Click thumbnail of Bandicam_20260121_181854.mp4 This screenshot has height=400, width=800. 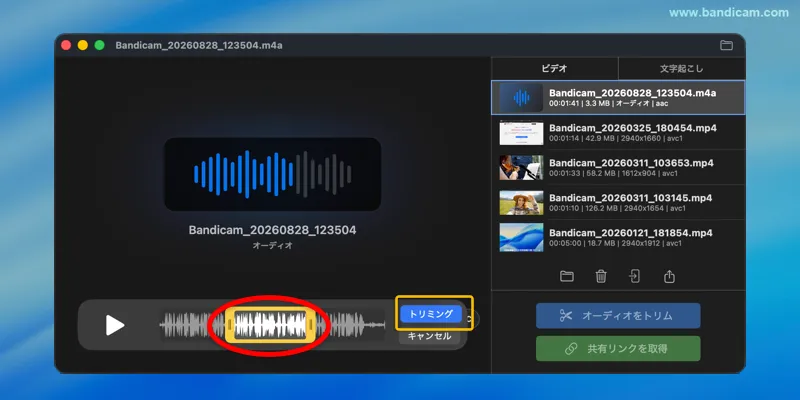(x=521, y=237)
